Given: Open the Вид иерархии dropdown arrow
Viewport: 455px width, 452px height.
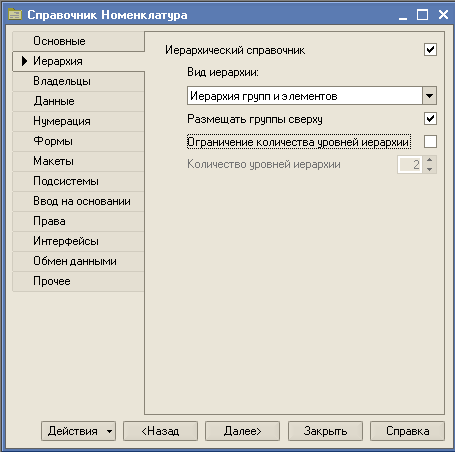Looking at the screenshot, I should pos(429,96).
